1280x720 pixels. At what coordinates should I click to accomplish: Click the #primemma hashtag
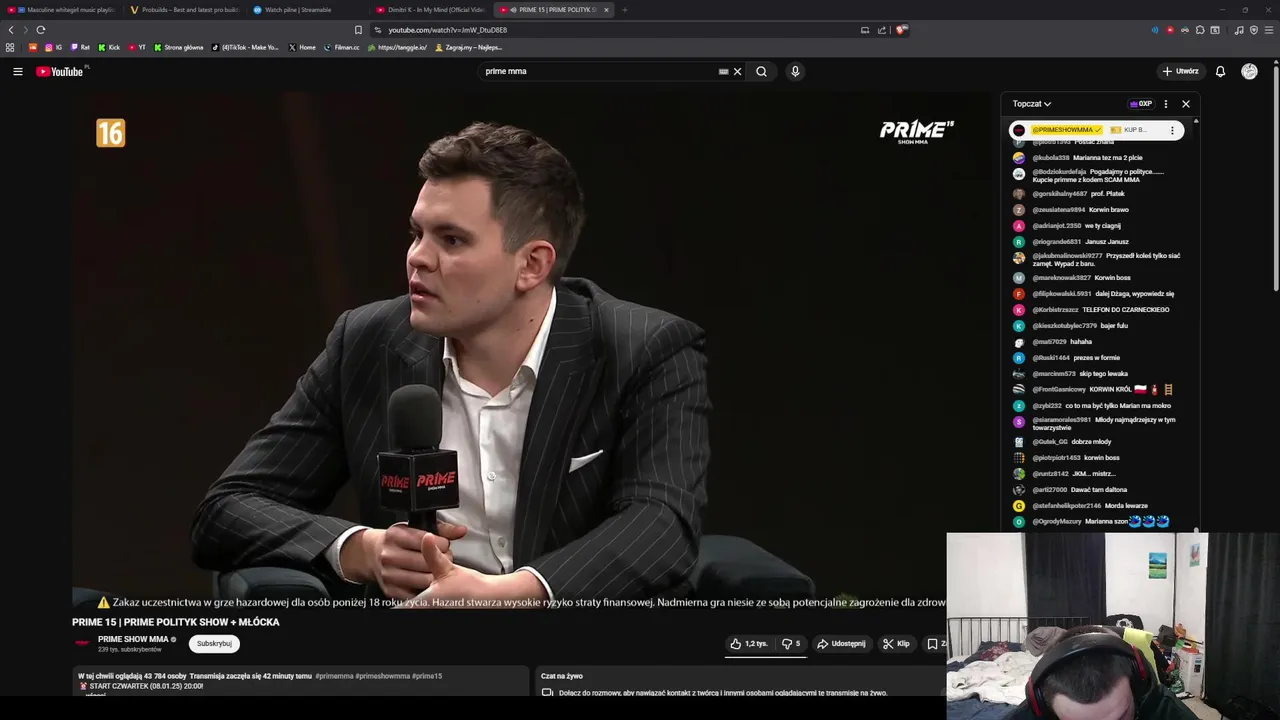point(334,676)
